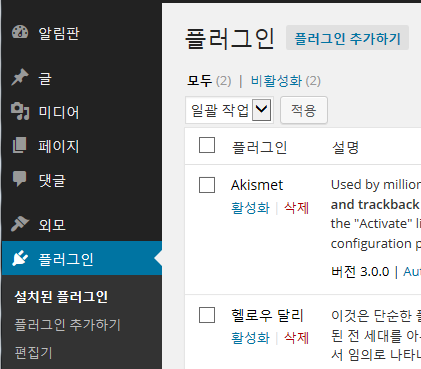421x369 pixels.
Task: Open the 댓글 speech bubble icon
Action: coord(19,179)
